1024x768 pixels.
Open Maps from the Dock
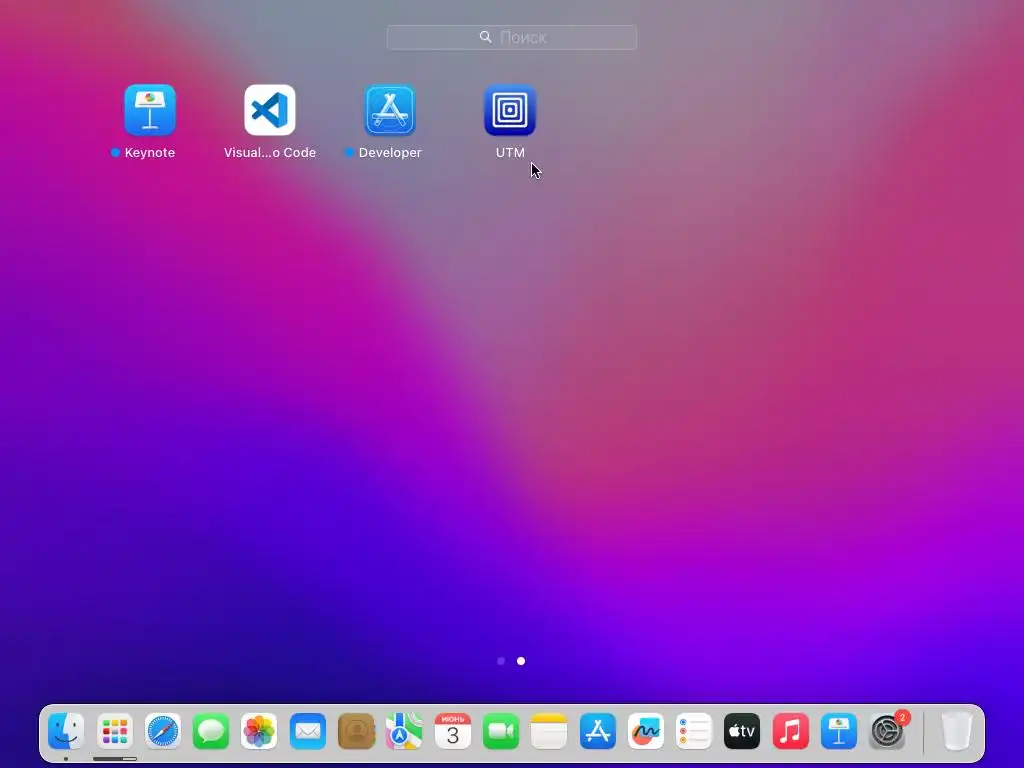pyautogui.click(x=404, y=731)
